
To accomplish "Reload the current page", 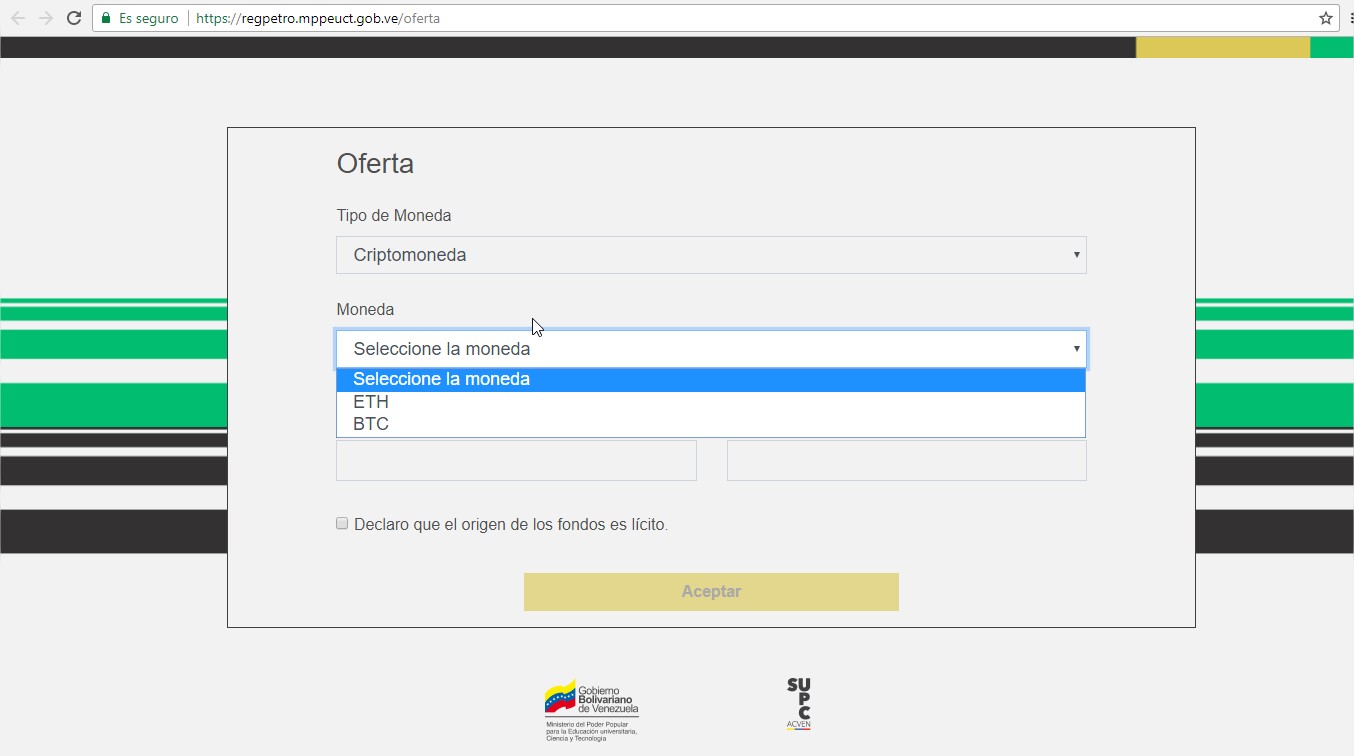I will tap(74, 18).
